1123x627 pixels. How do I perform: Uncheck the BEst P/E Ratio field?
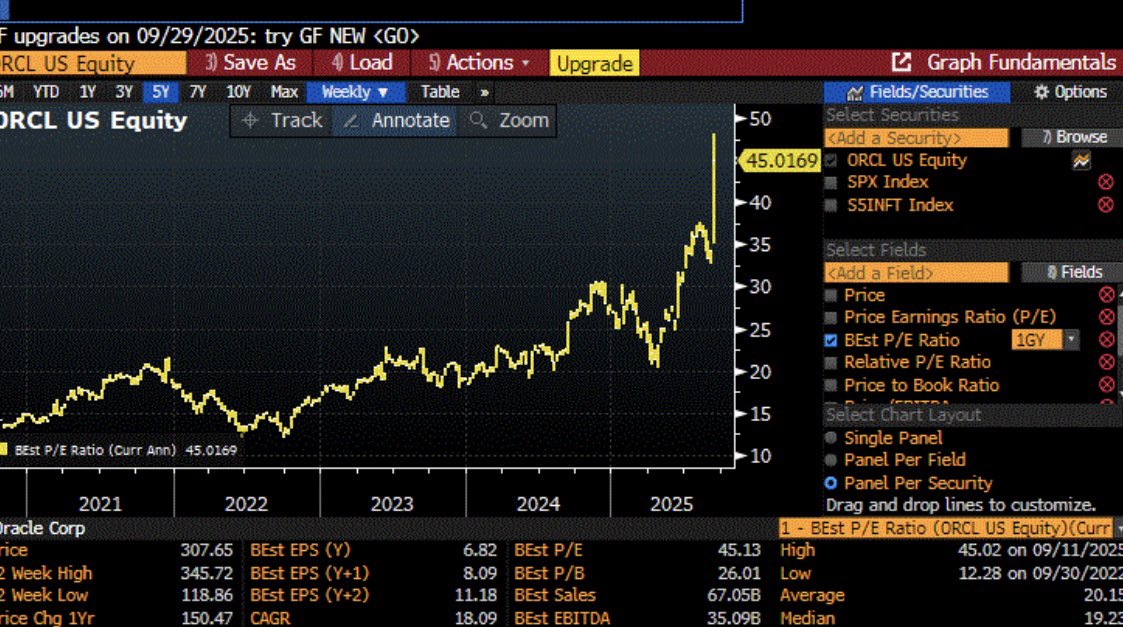point(831,340)
